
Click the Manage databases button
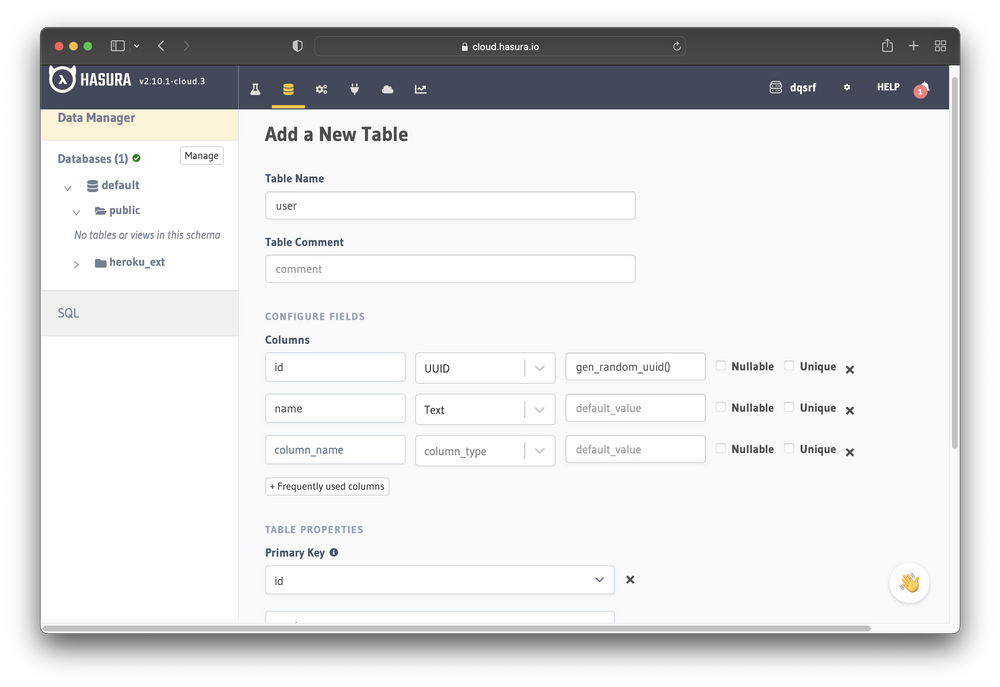201,156
